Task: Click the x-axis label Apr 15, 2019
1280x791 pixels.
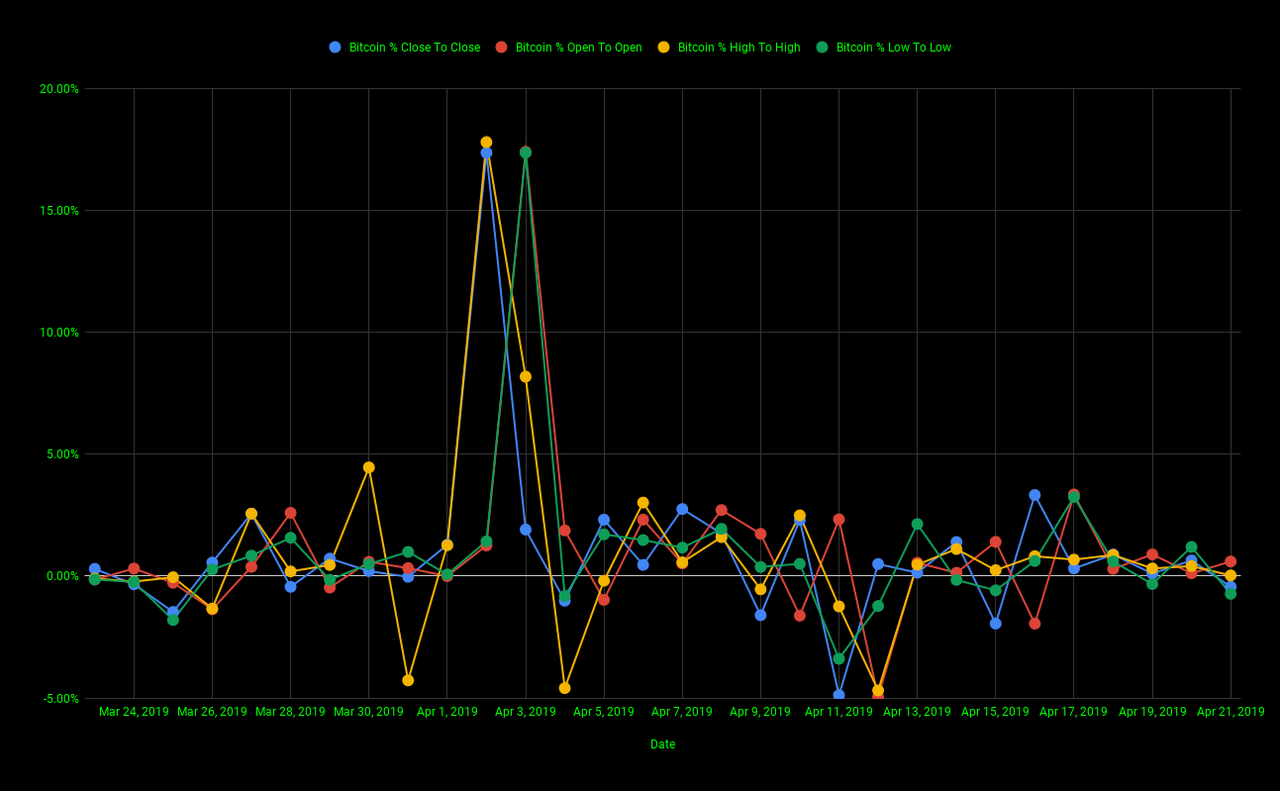Action: tap(995, 712)
